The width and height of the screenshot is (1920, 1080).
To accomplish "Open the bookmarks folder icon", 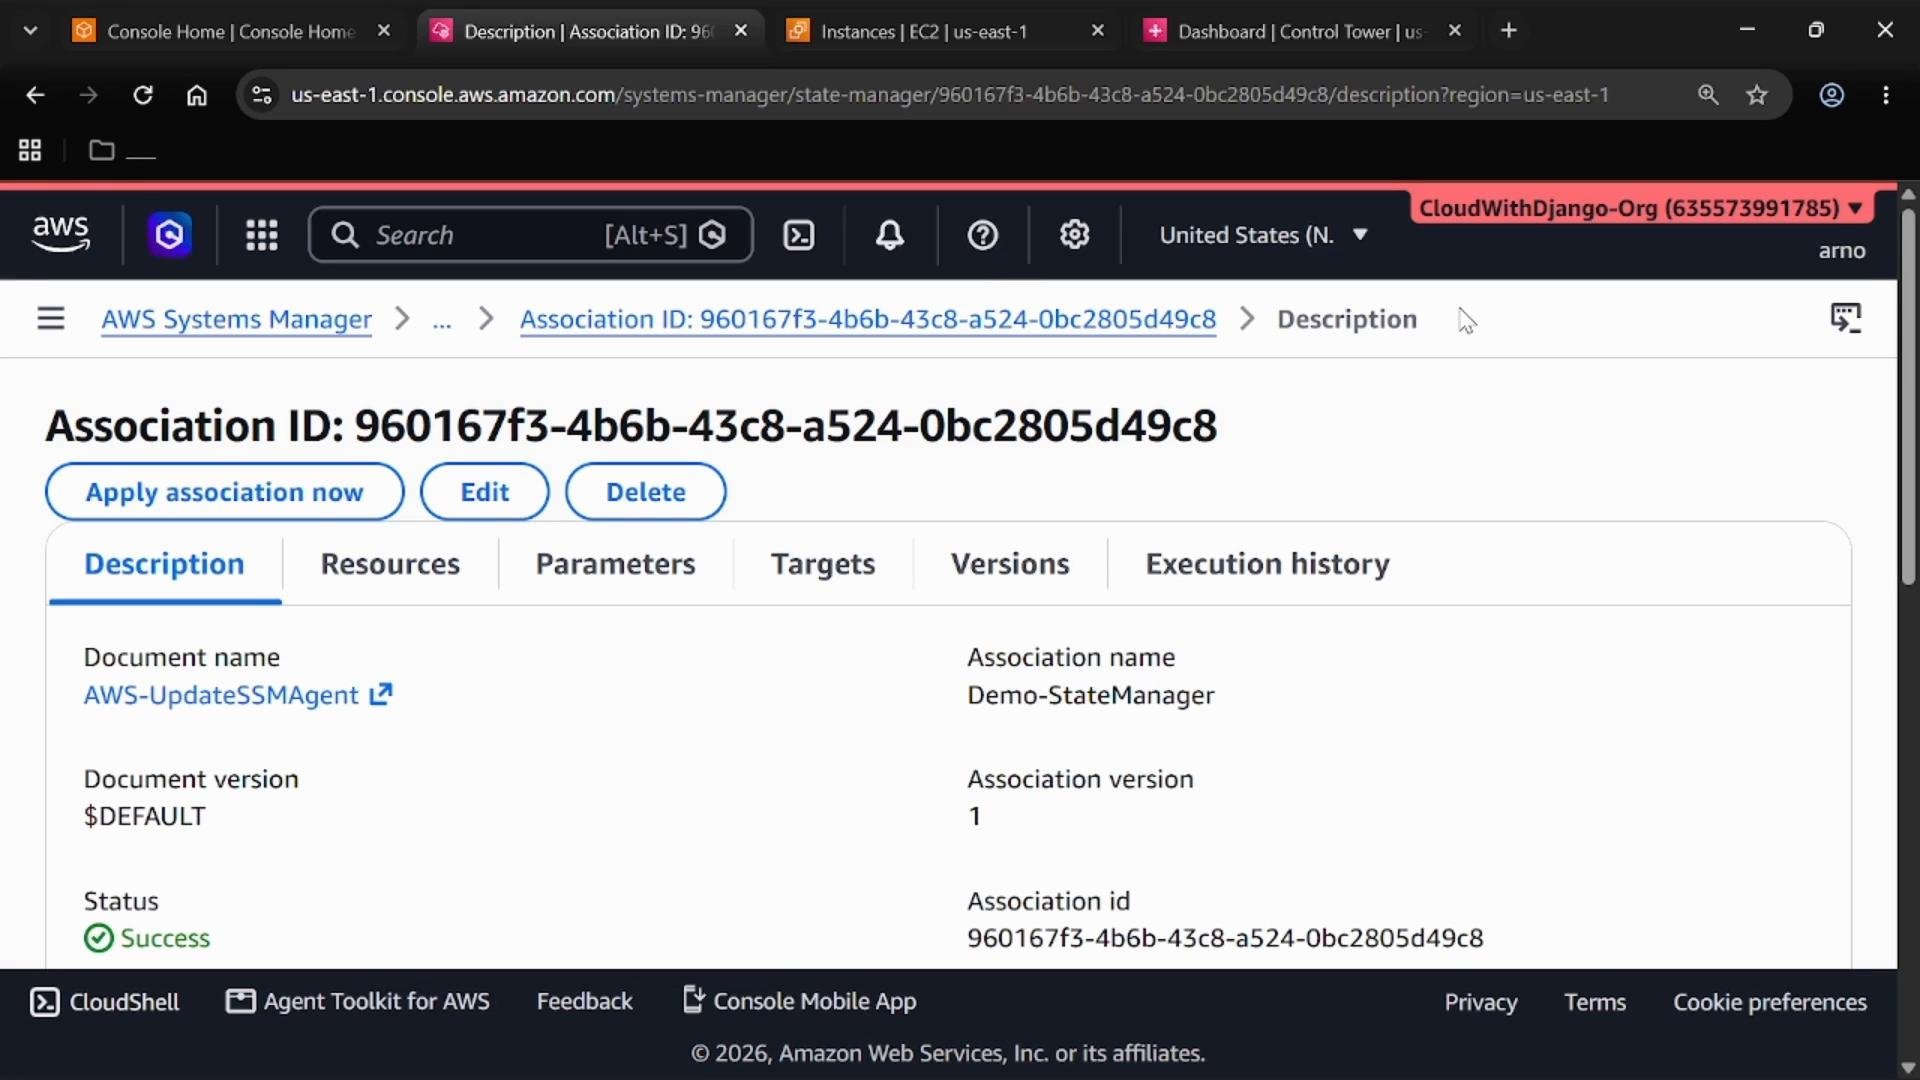I will (101, 150).
